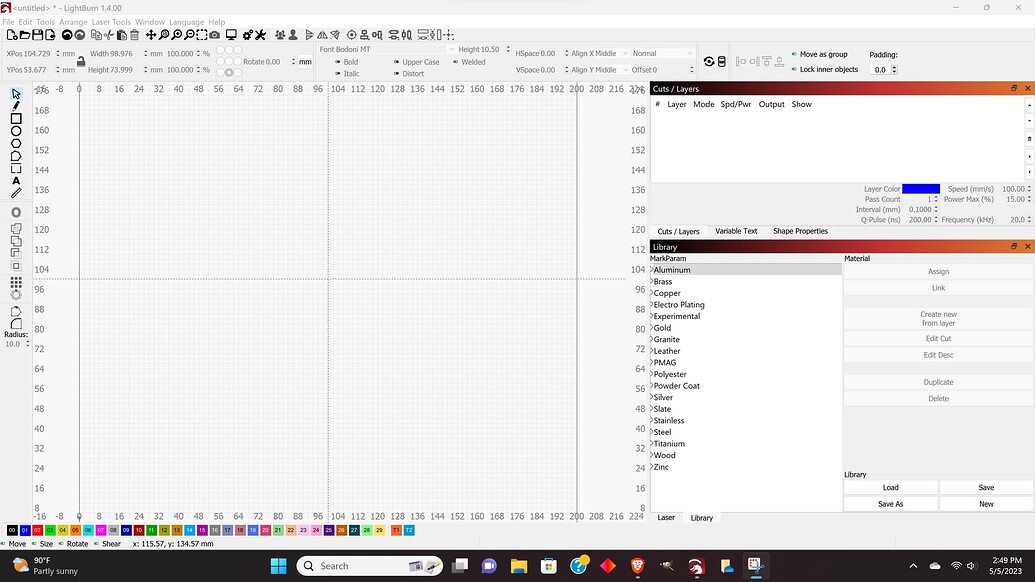Click the Camera capture icon
The image size is (1035, 582).
tap(215, 35)
